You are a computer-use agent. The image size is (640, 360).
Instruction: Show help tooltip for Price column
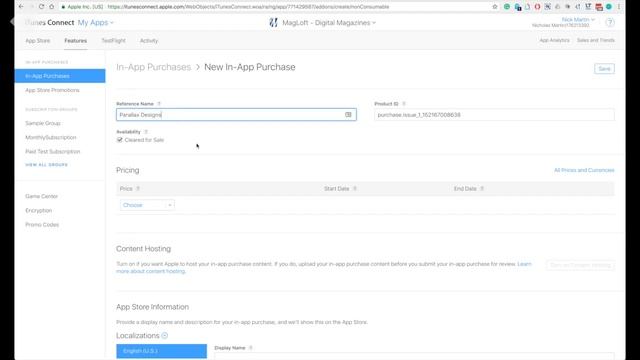pos(138,189)
